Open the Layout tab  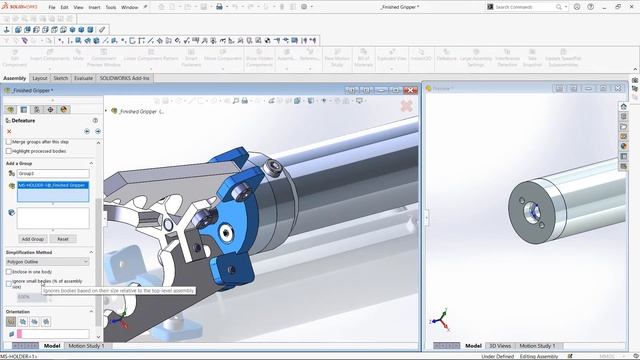pos(40,78)
